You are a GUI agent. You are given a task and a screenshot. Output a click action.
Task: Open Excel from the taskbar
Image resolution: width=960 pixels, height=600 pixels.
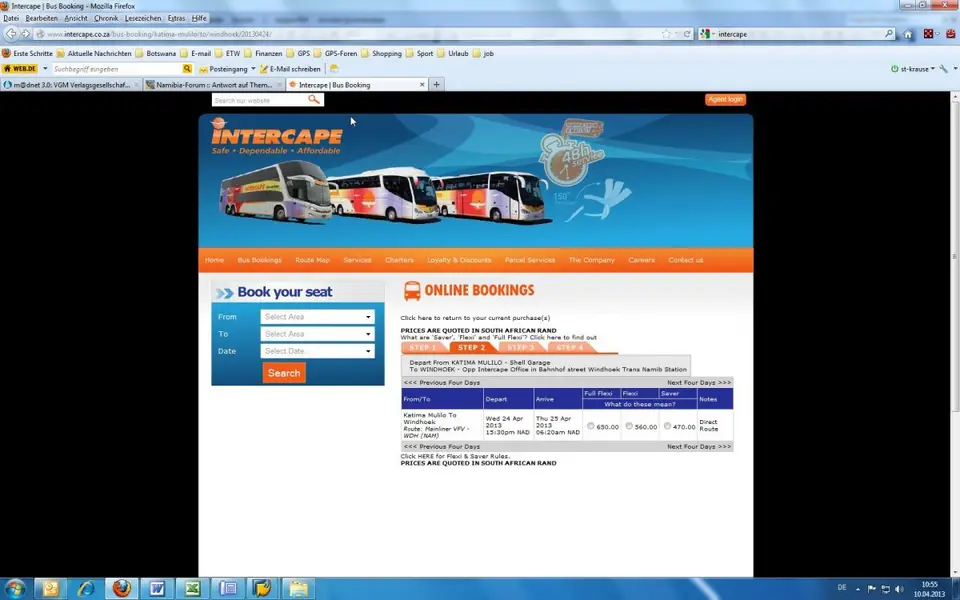click(192, 588)
